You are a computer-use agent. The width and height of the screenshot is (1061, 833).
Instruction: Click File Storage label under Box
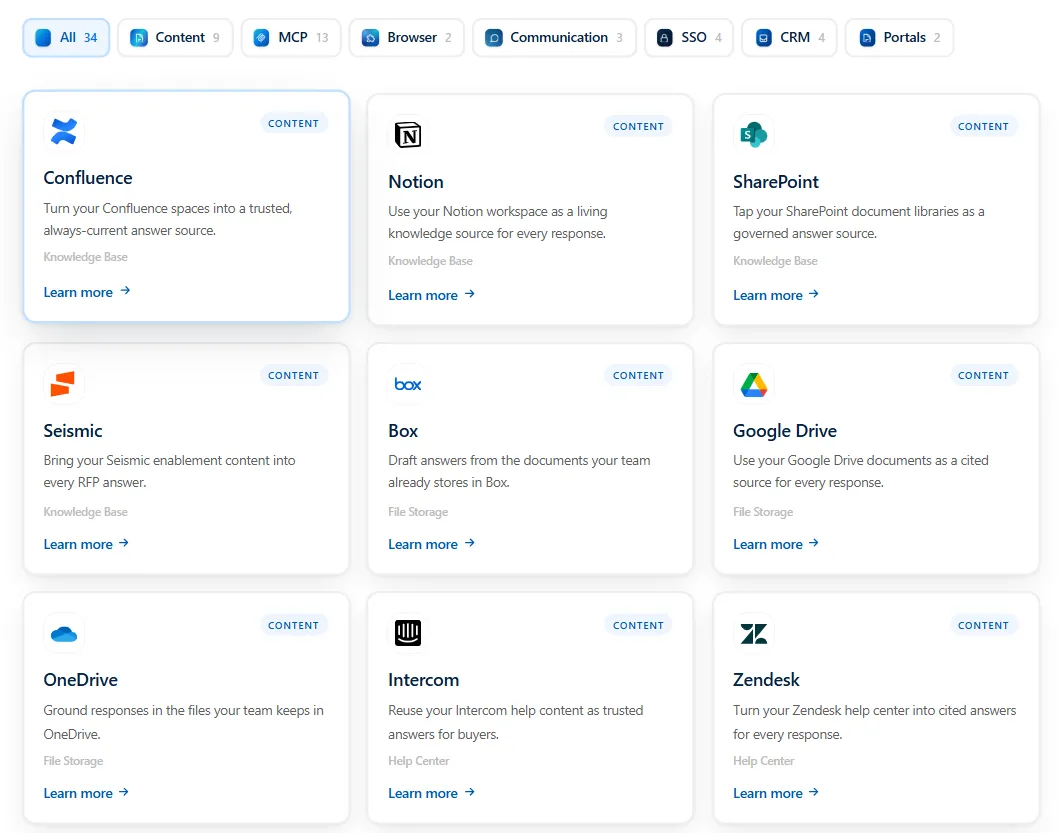(x=418, y=512)
